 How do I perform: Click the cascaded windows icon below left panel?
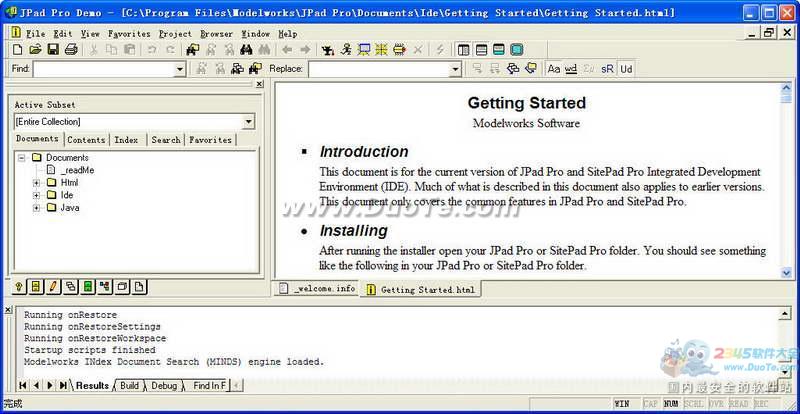coord(70,287)
